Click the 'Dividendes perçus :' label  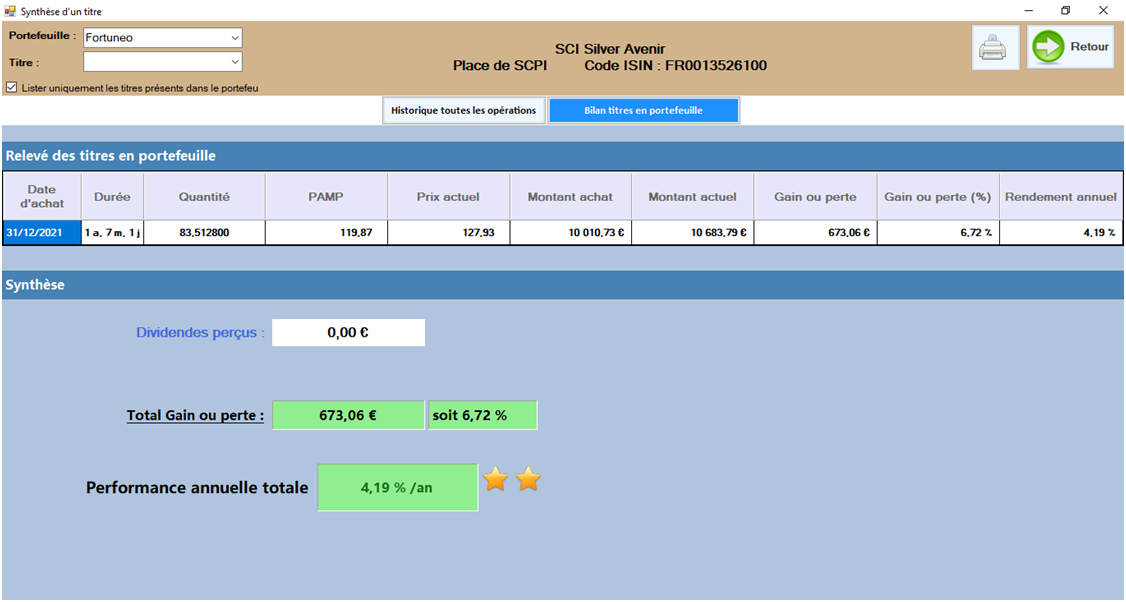click(x=200, y=333)
